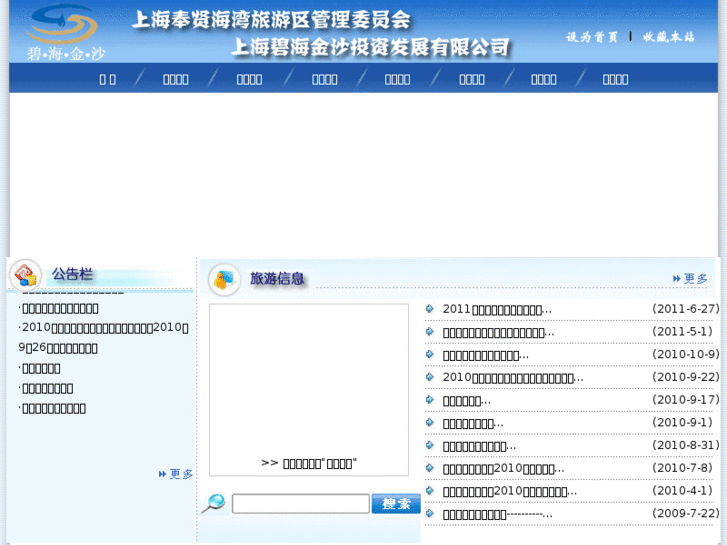The height and width of the screenshot is (545, 727).
Task: Click bullet icon of the 2010-7-8 news row
Action: point(430,468)
